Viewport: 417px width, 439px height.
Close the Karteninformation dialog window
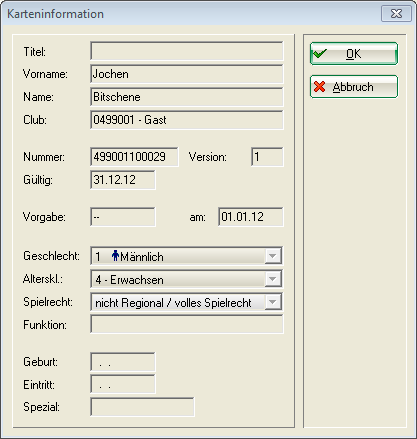pos(396,14)
